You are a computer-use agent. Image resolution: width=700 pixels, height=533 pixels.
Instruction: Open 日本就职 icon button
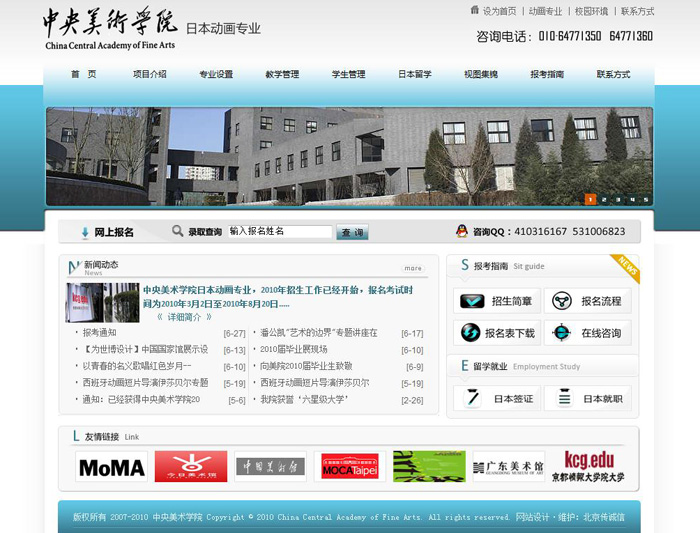point(562,398)
